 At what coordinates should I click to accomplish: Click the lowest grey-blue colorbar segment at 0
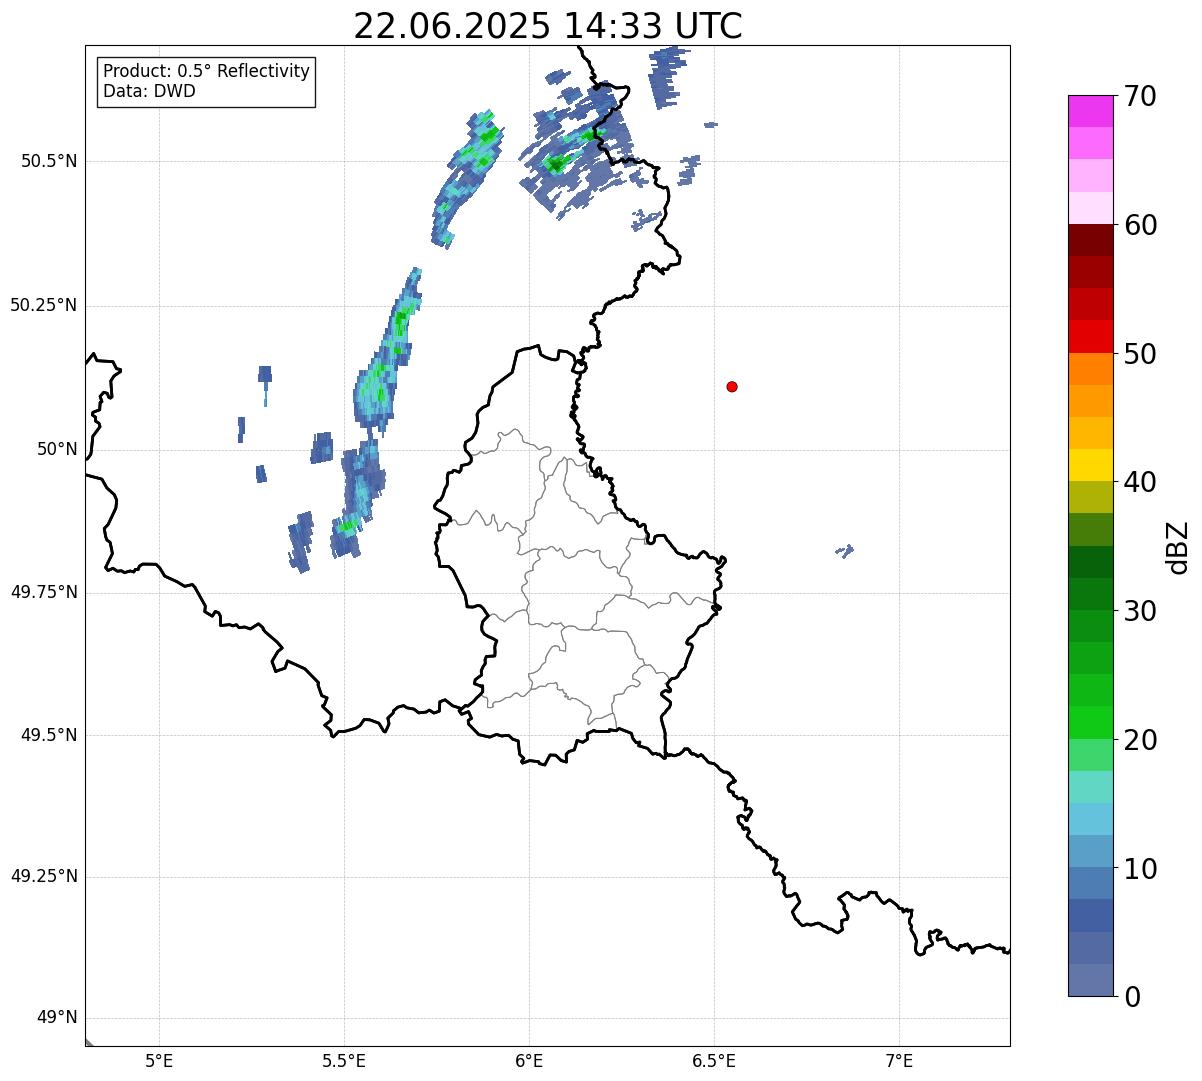1090,980
